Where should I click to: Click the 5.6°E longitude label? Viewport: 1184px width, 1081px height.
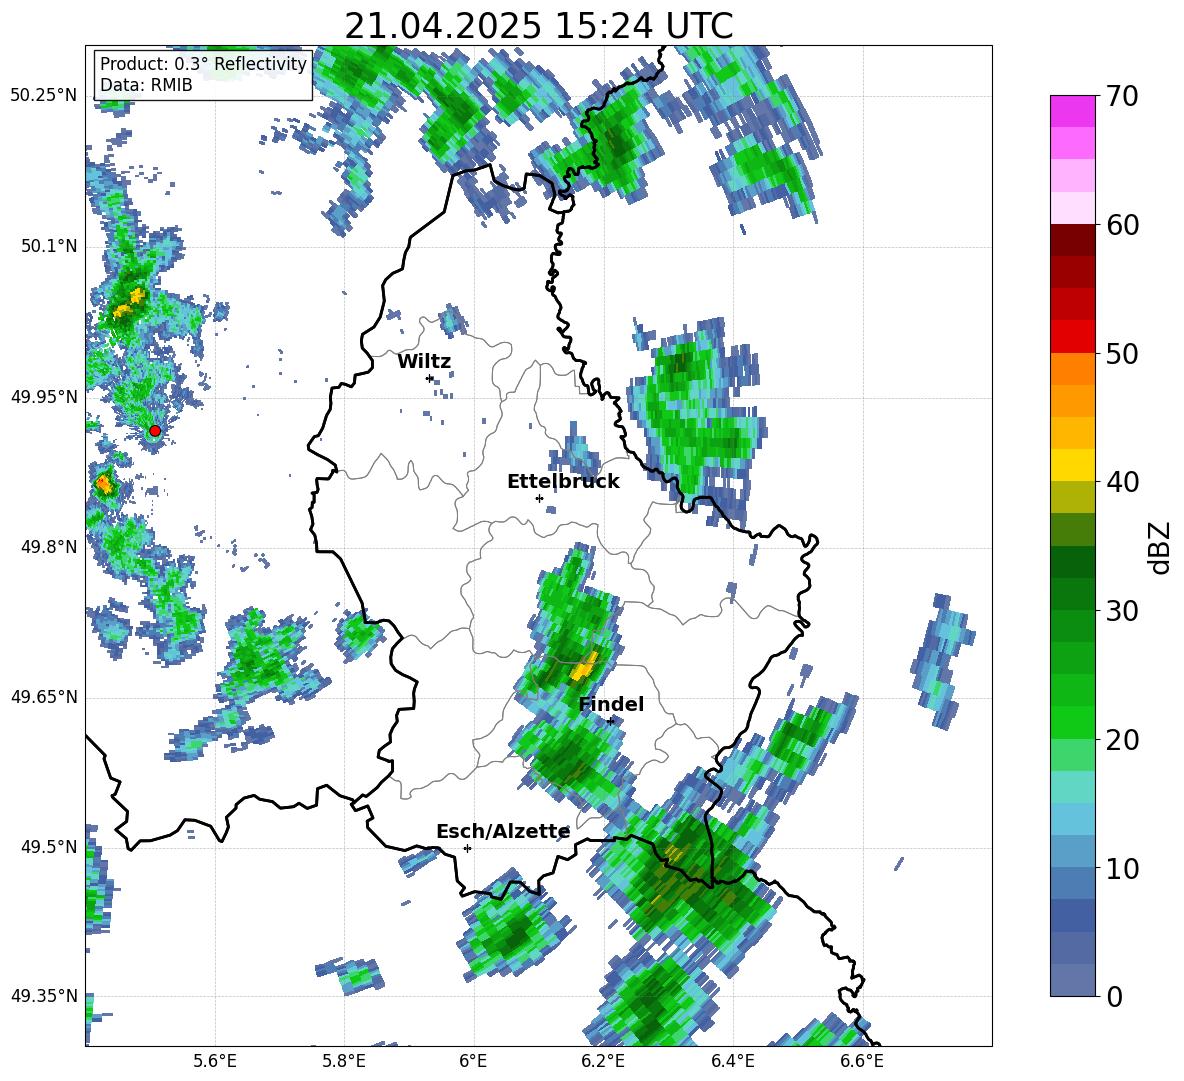coord(214,1061)
